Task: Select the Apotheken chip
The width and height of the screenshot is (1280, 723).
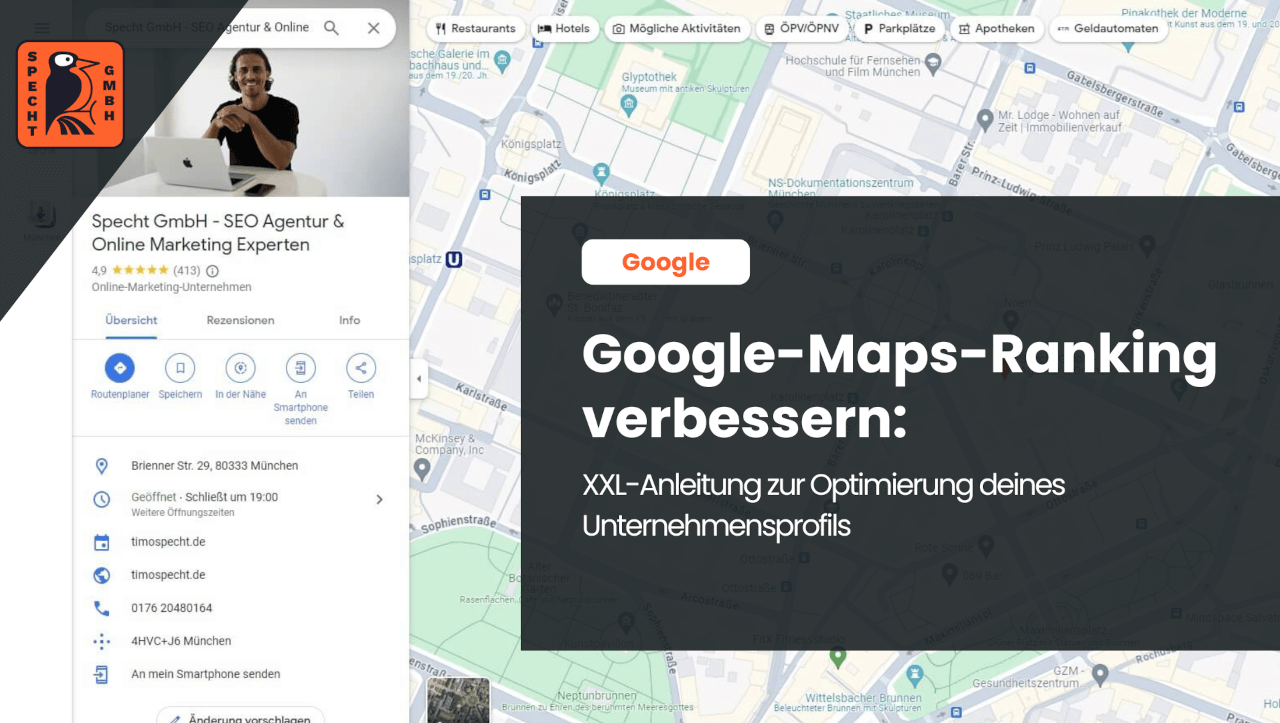Action: (x=996, y=29)
